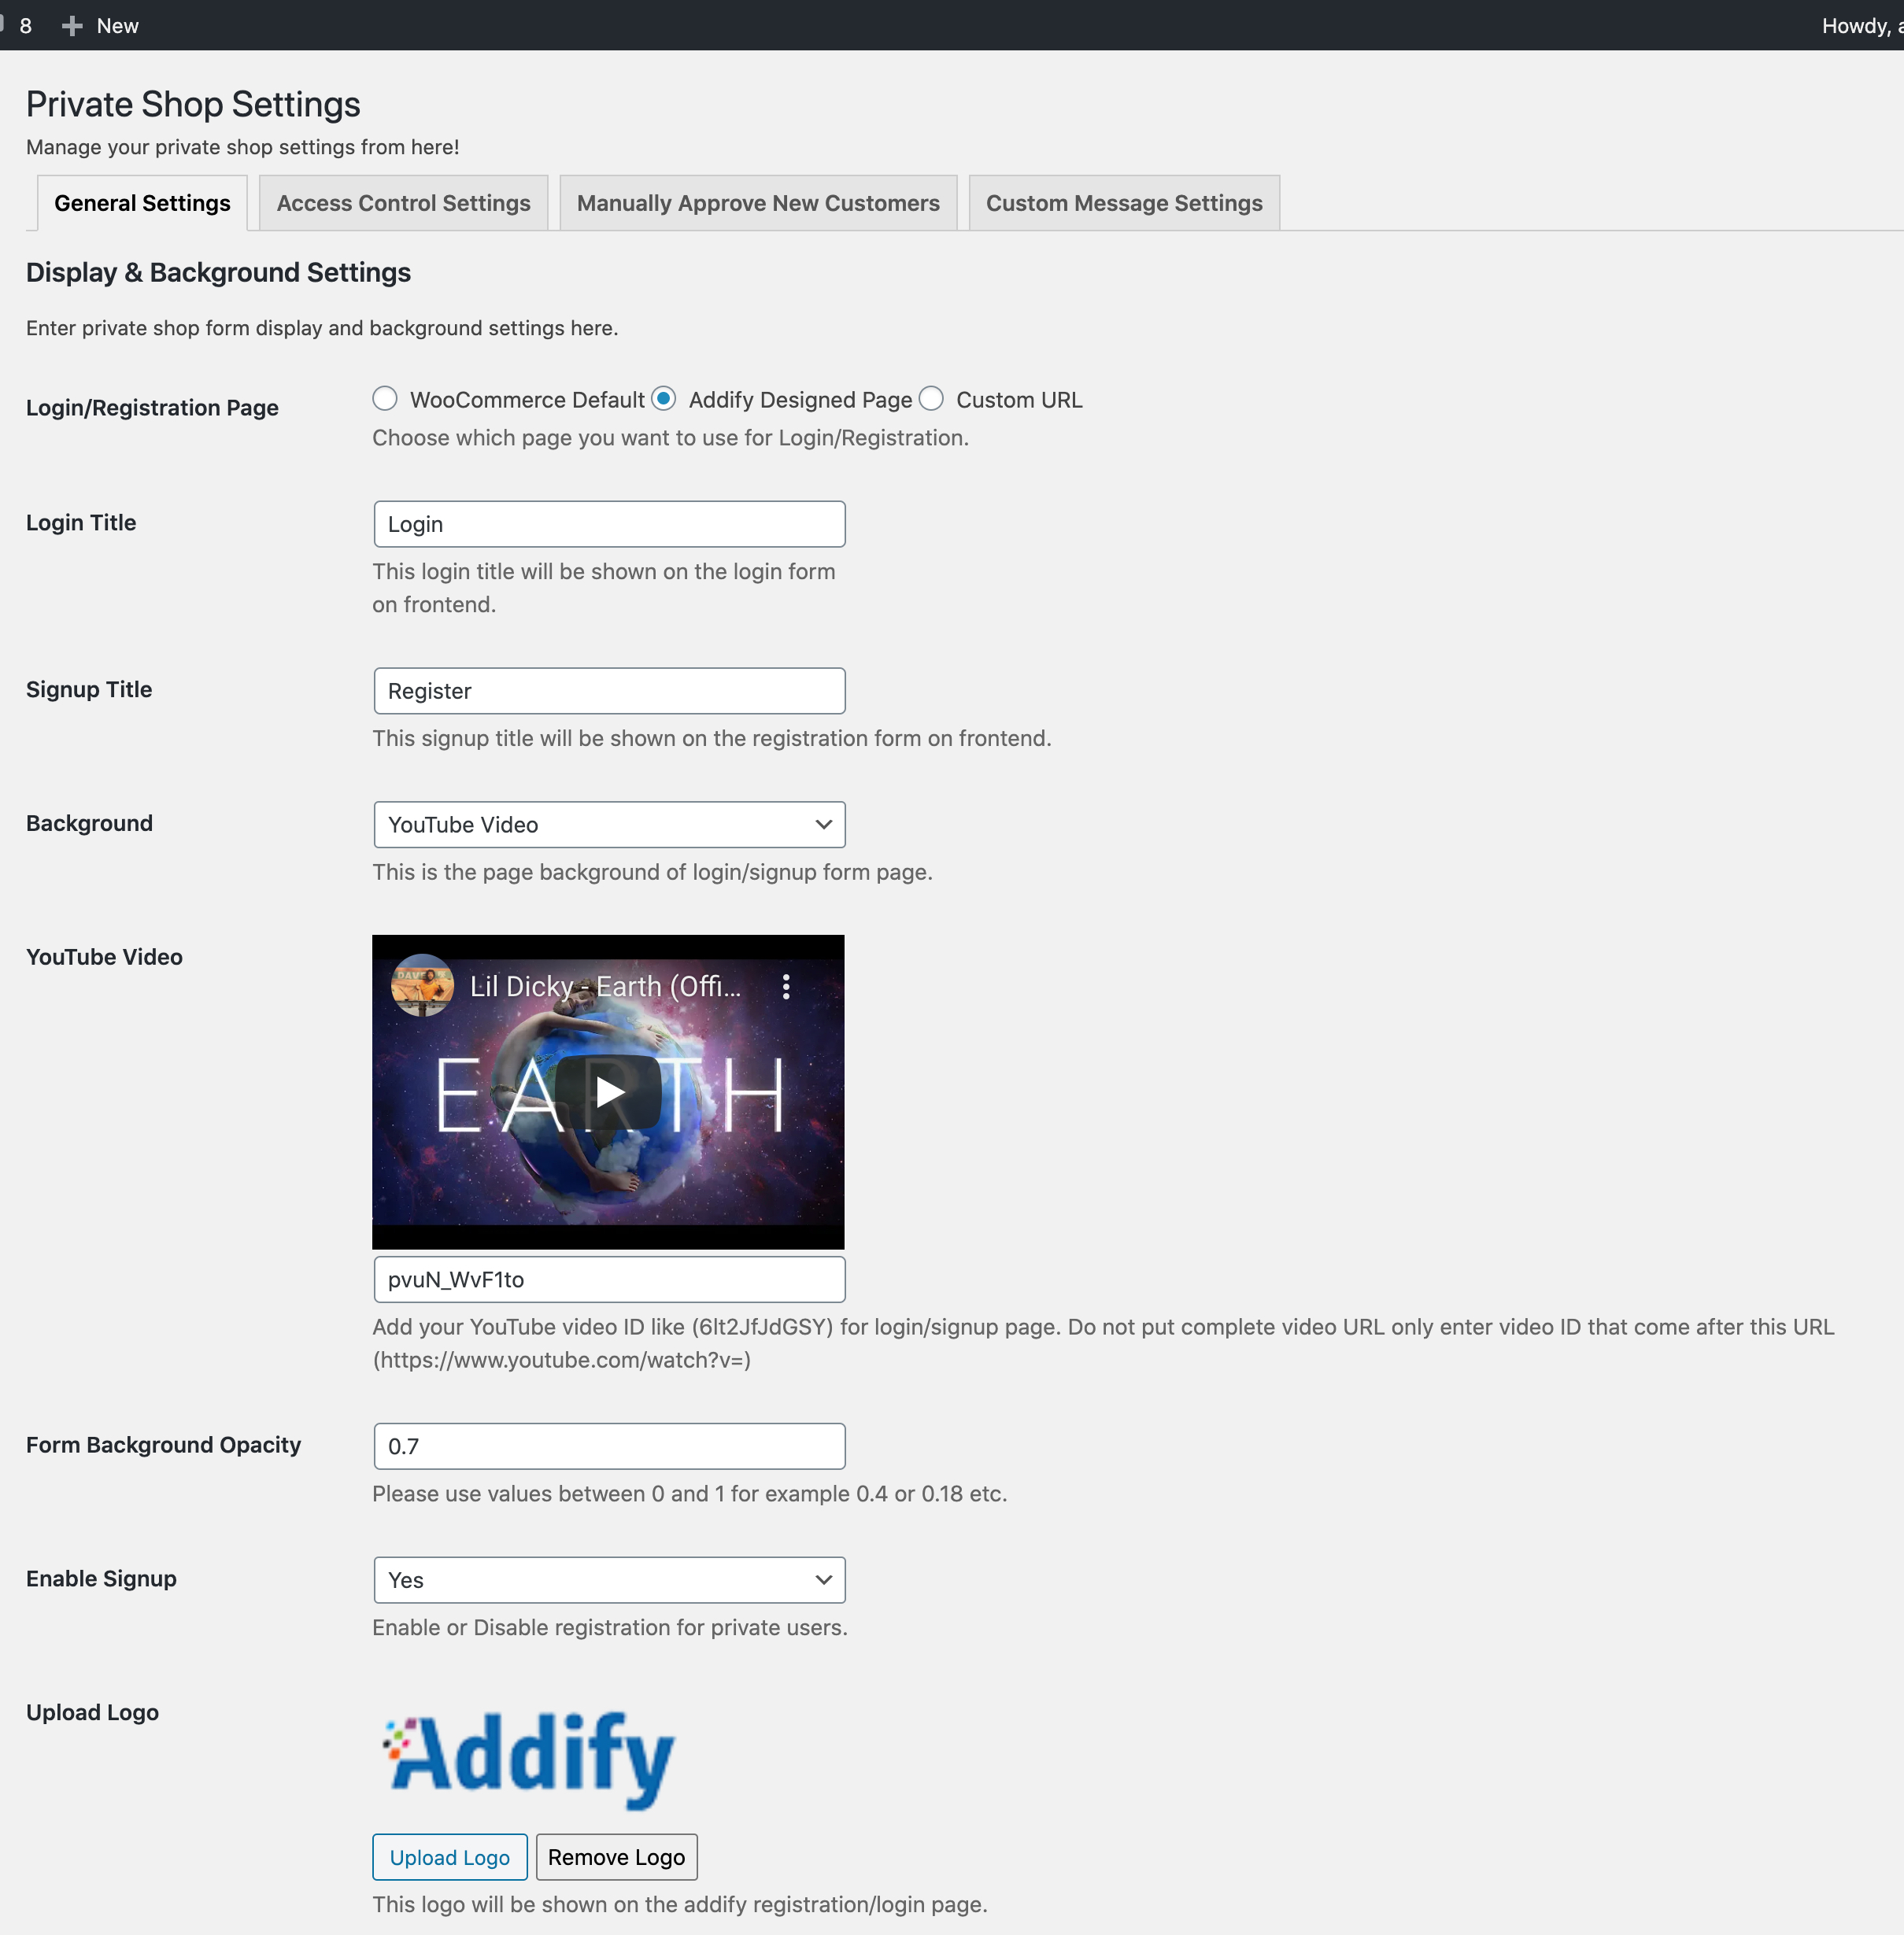Edit the YouTube Video ID input field
The height and width of the screenshot is (1935, 1904).
[608, 1280]
